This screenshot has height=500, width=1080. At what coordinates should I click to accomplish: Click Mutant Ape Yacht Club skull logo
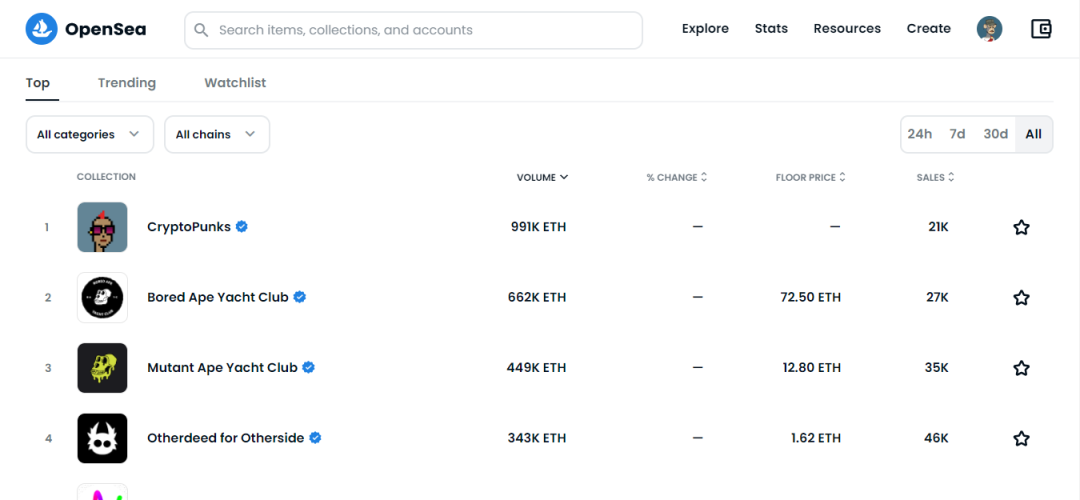pyautogui.click(x=102, y=368)
